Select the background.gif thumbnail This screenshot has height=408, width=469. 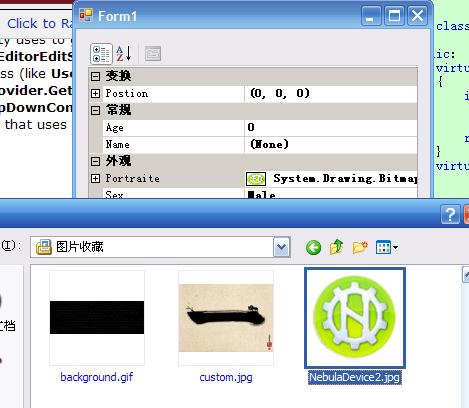coord(97,318)
